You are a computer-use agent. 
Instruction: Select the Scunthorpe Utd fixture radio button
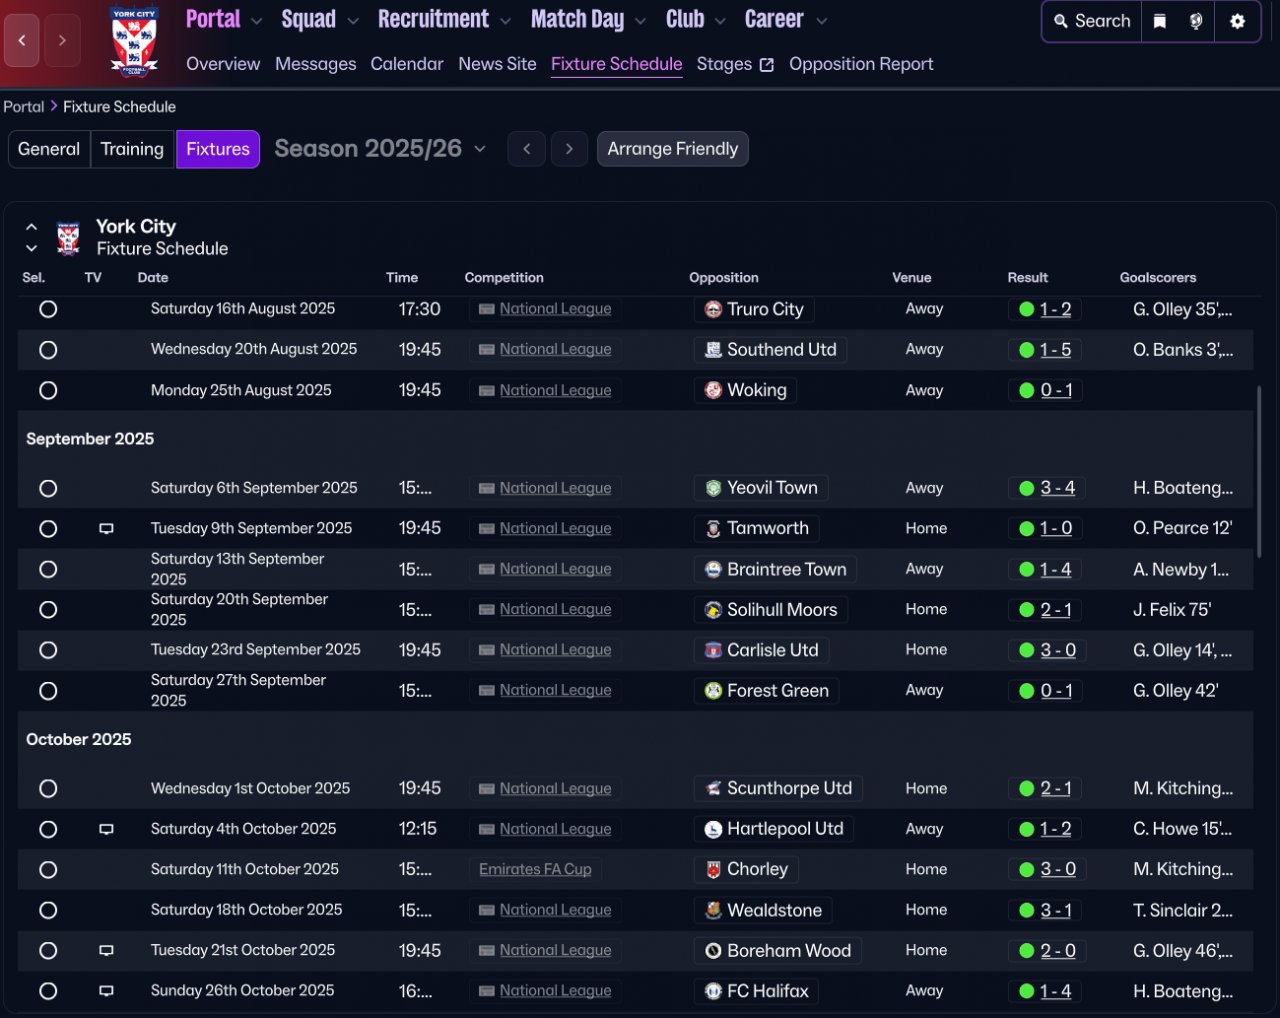[48, 789]
